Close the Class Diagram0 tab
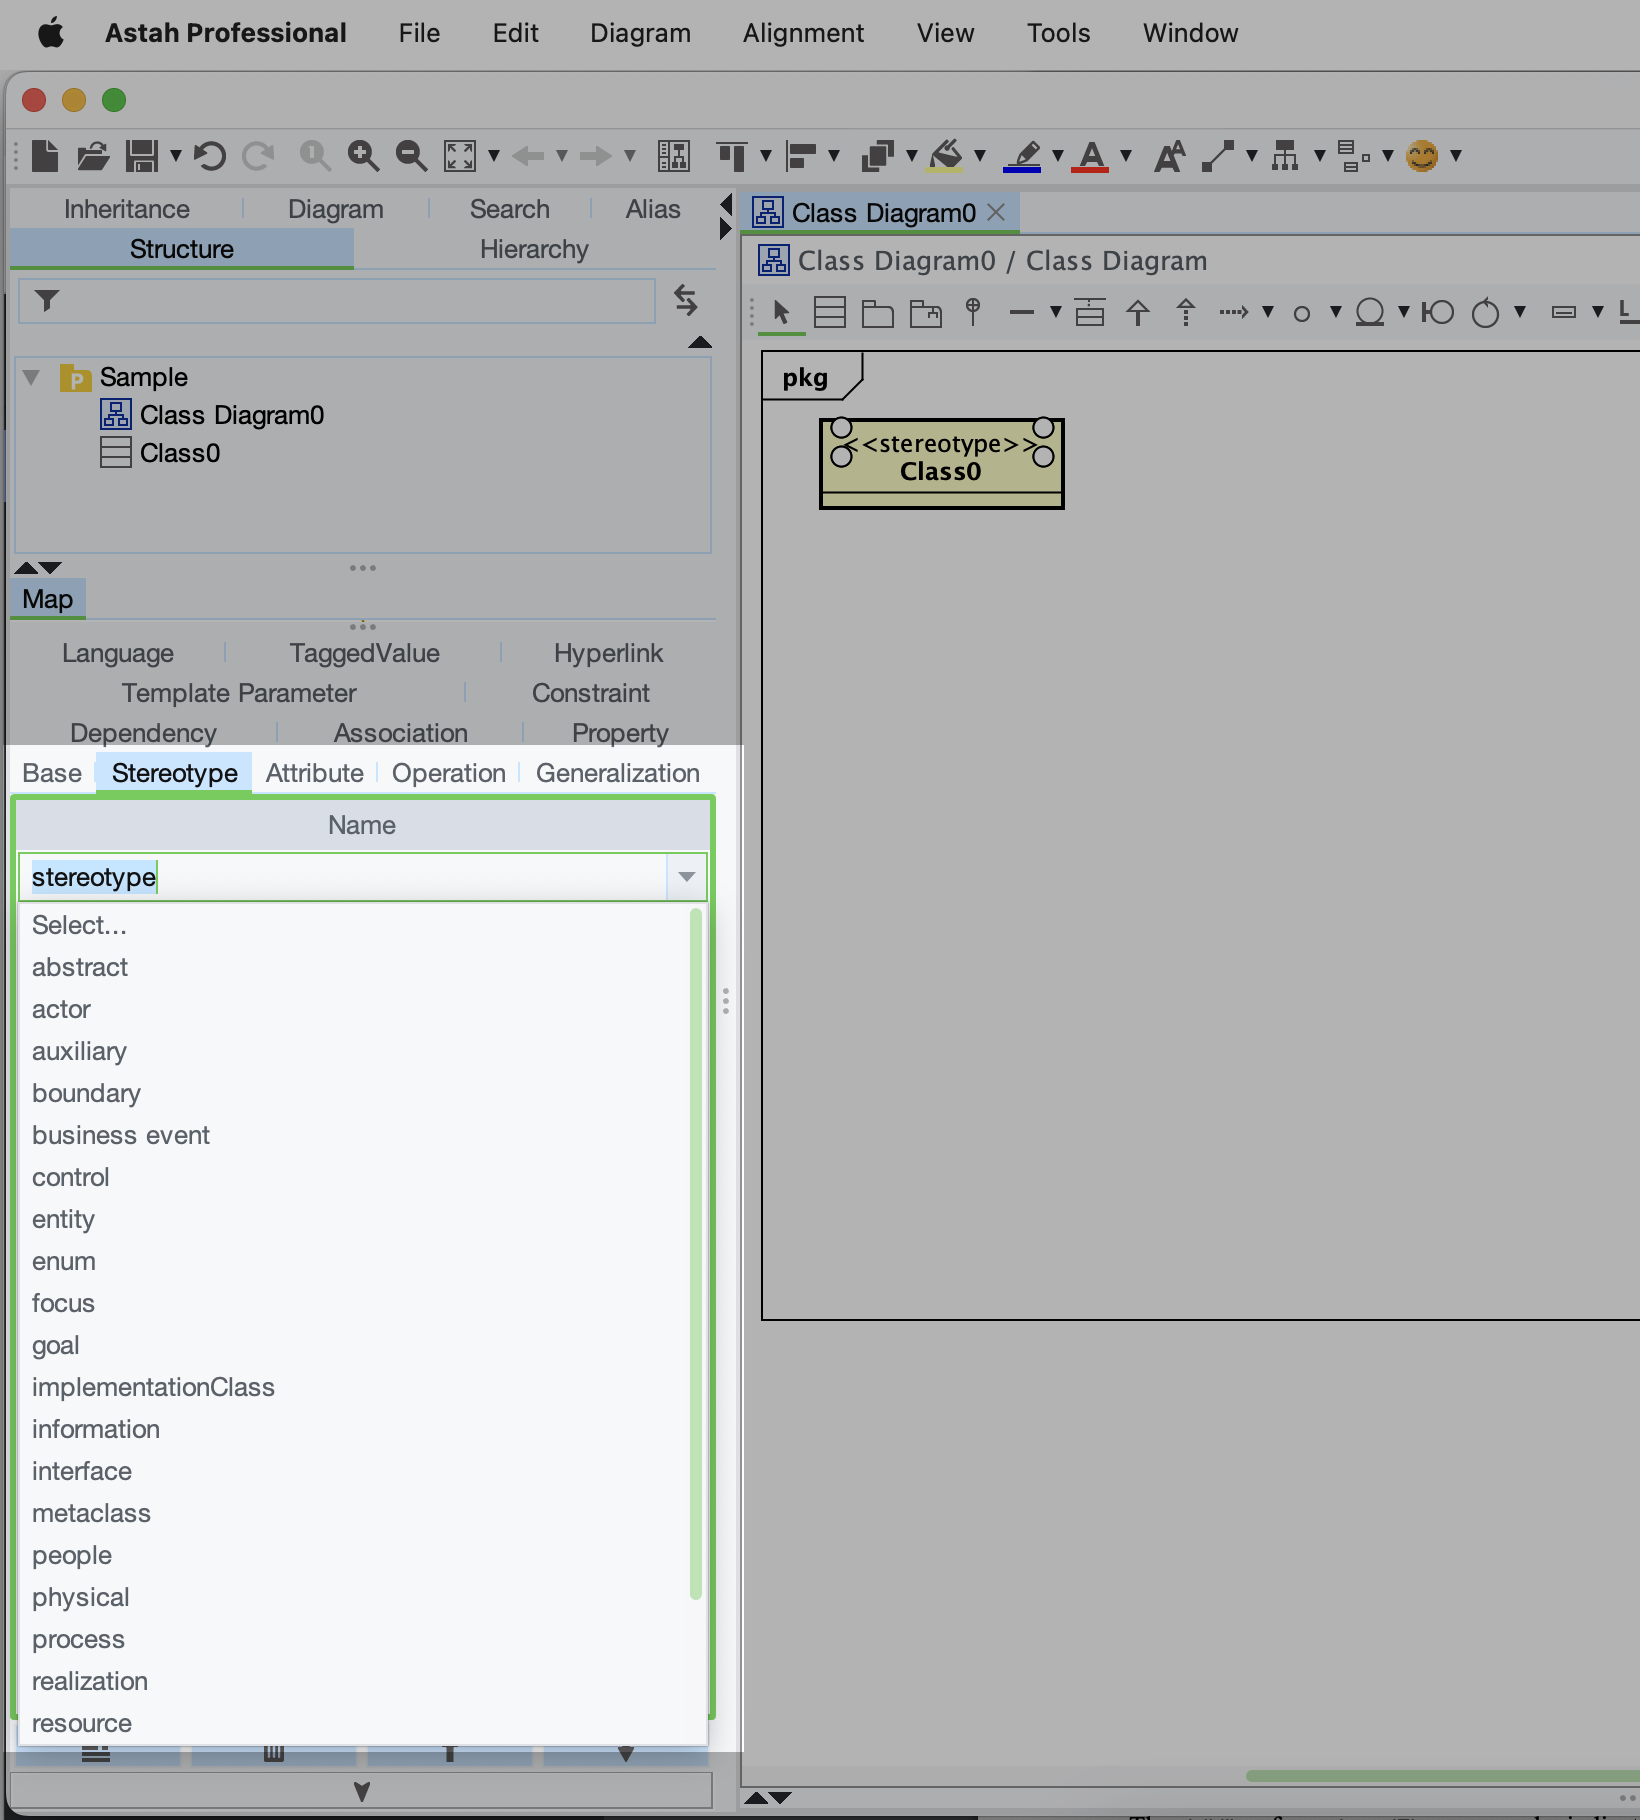Viewport: 1640px width, 1820px height. (x=996, y=212)
